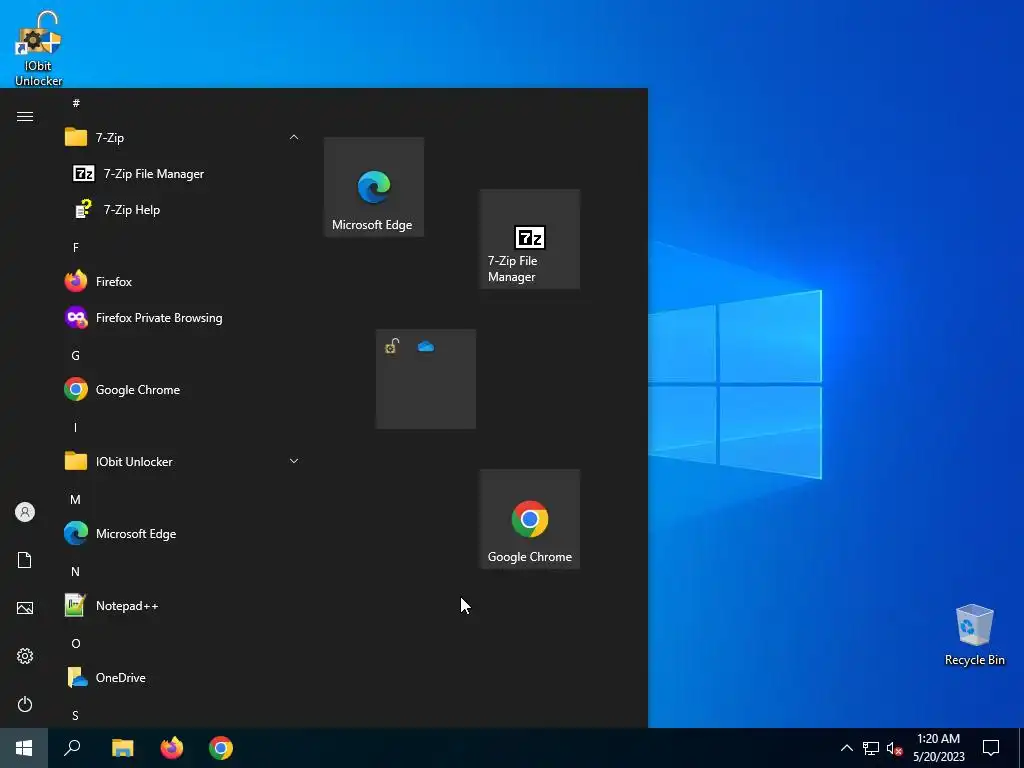Image resolution: width=1024 pixels, height=768 pixels.
Task: Open the 7-Zip folder entry
Action: (183, 138)
